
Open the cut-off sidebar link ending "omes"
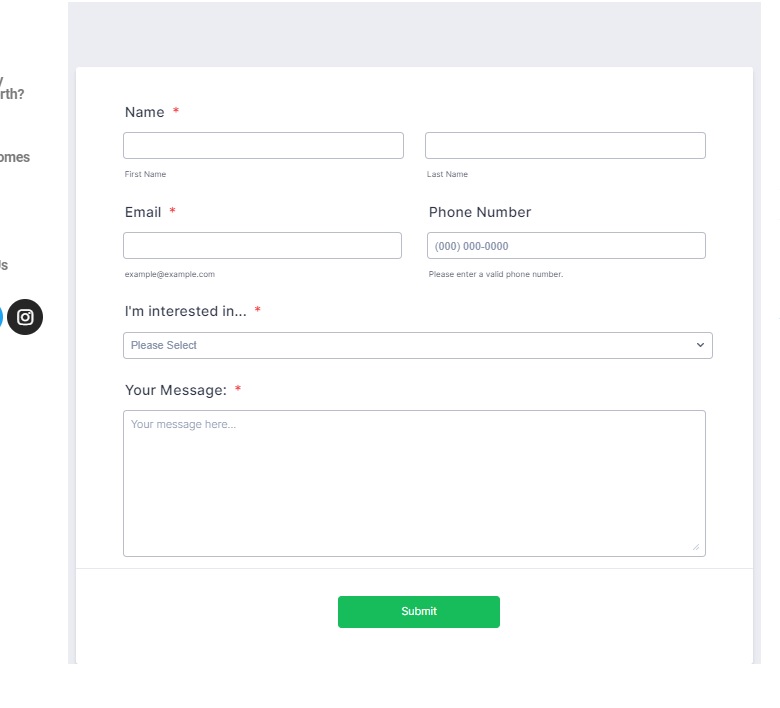point(14,157)
